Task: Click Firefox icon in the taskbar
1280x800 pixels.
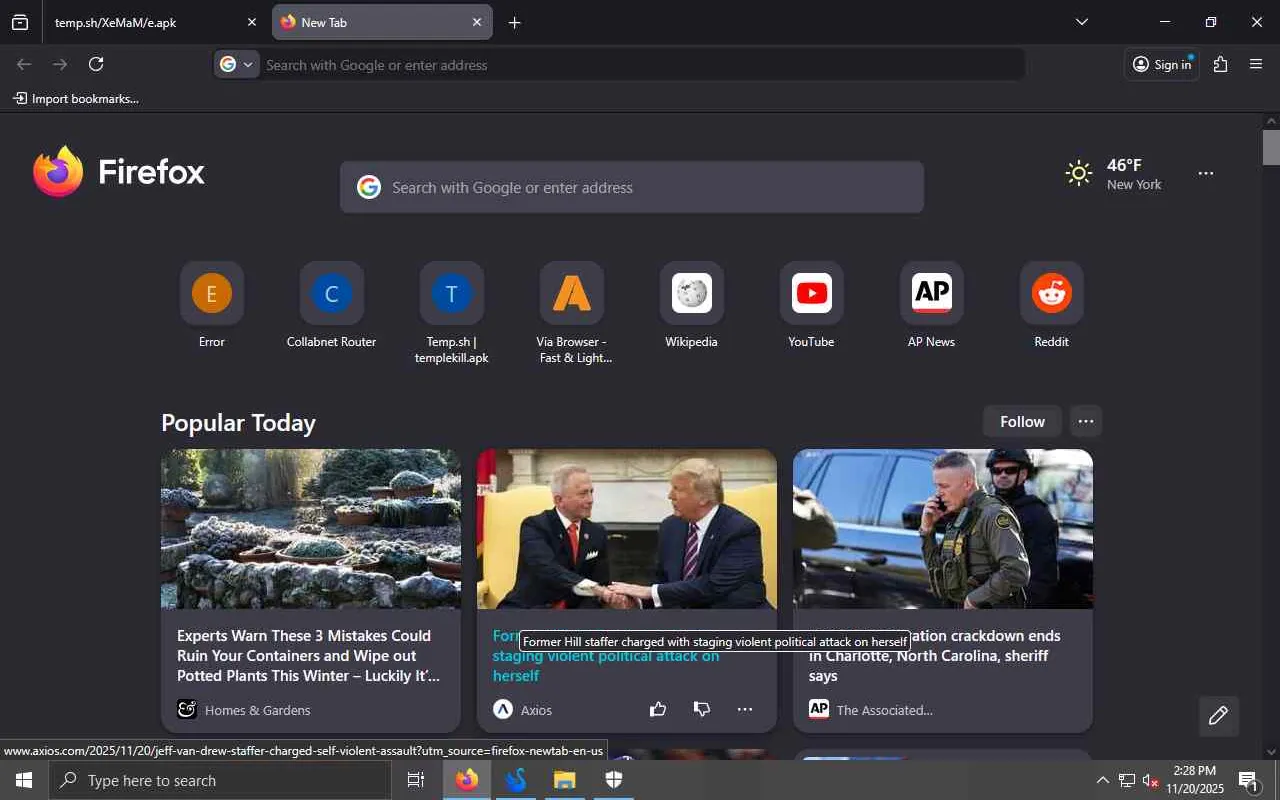Action: (x=467, y=780)
